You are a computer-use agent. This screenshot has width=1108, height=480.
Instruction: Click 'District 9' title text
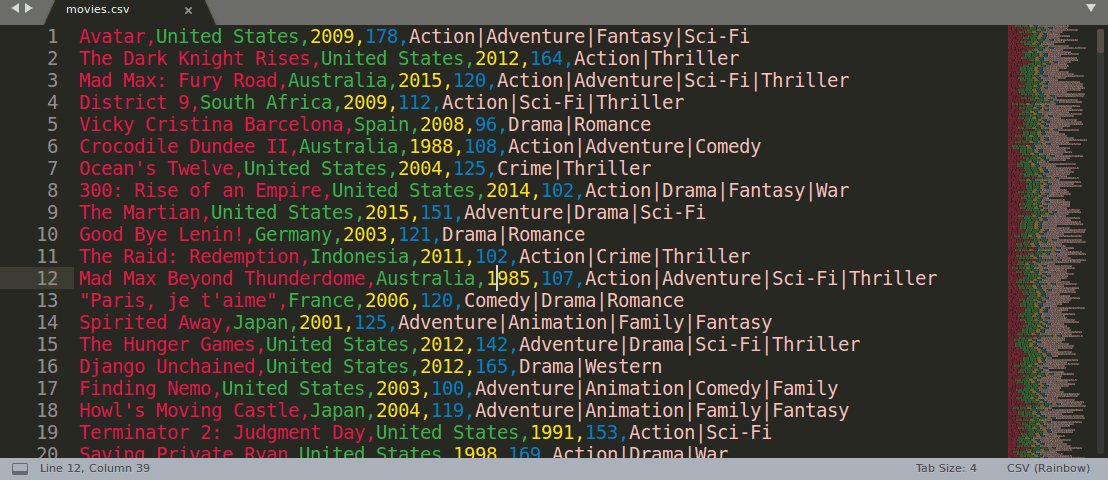pyautogui.click(x=134, y=103)
